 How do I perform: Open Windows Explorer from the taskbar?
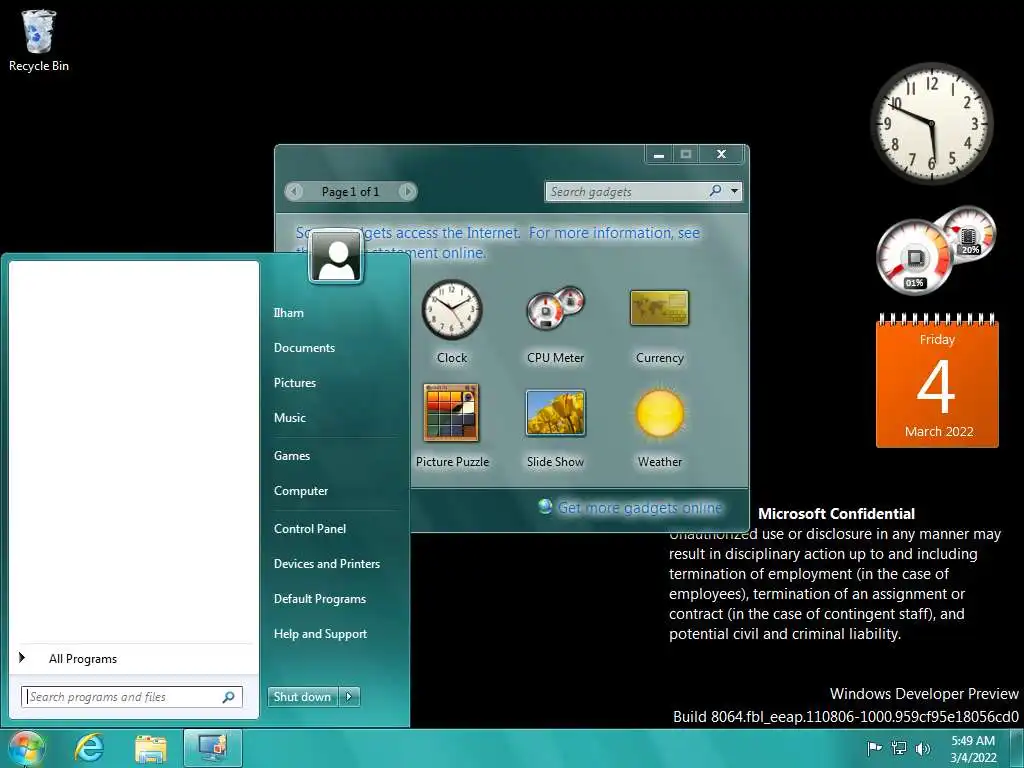click(151, 748)
